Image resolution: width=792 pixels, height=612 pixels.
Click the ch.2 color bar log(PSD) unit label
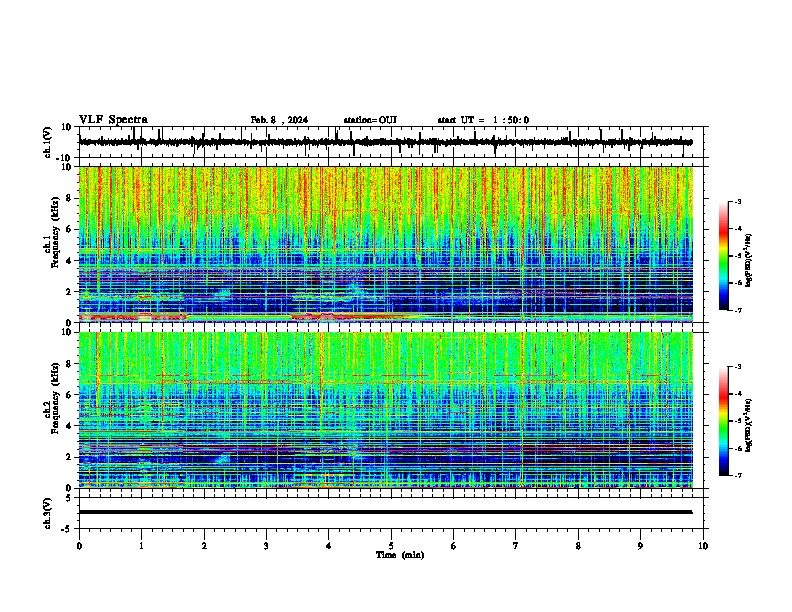[x=749, y=426]
